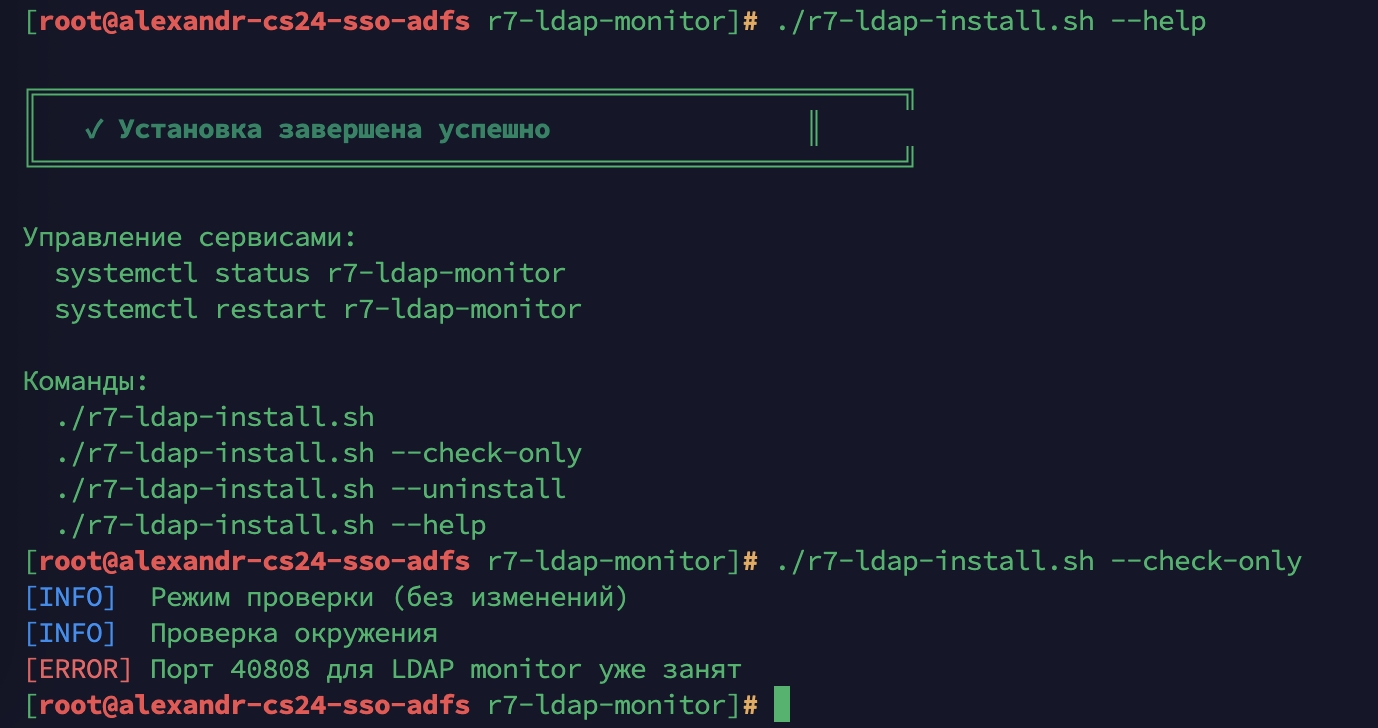The width and height of the screenshot is (1378, 728).
Task: Select the "systemctl restart r7-ldap-monitor" line
Action: point(318,309)
